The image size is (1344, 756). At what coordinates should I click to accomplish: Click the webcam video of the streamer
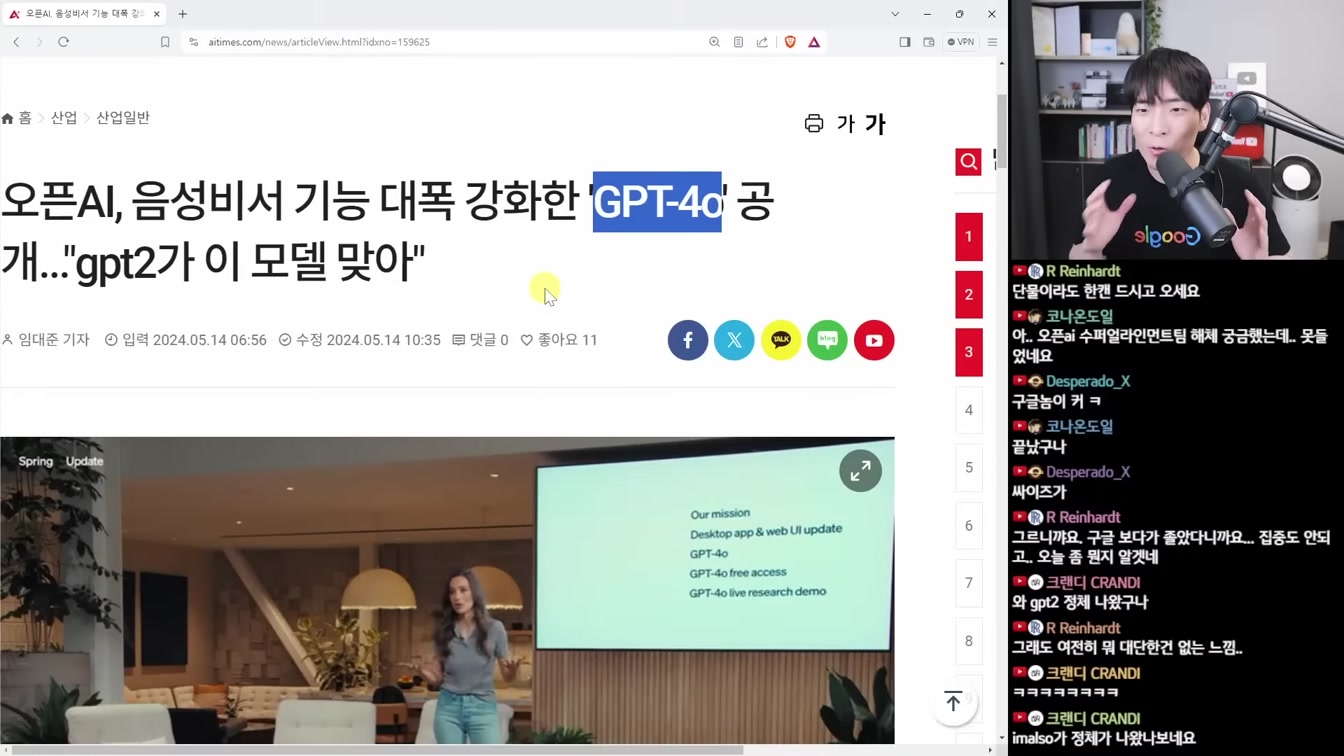pyautogui.click(x=1176, y=130)
